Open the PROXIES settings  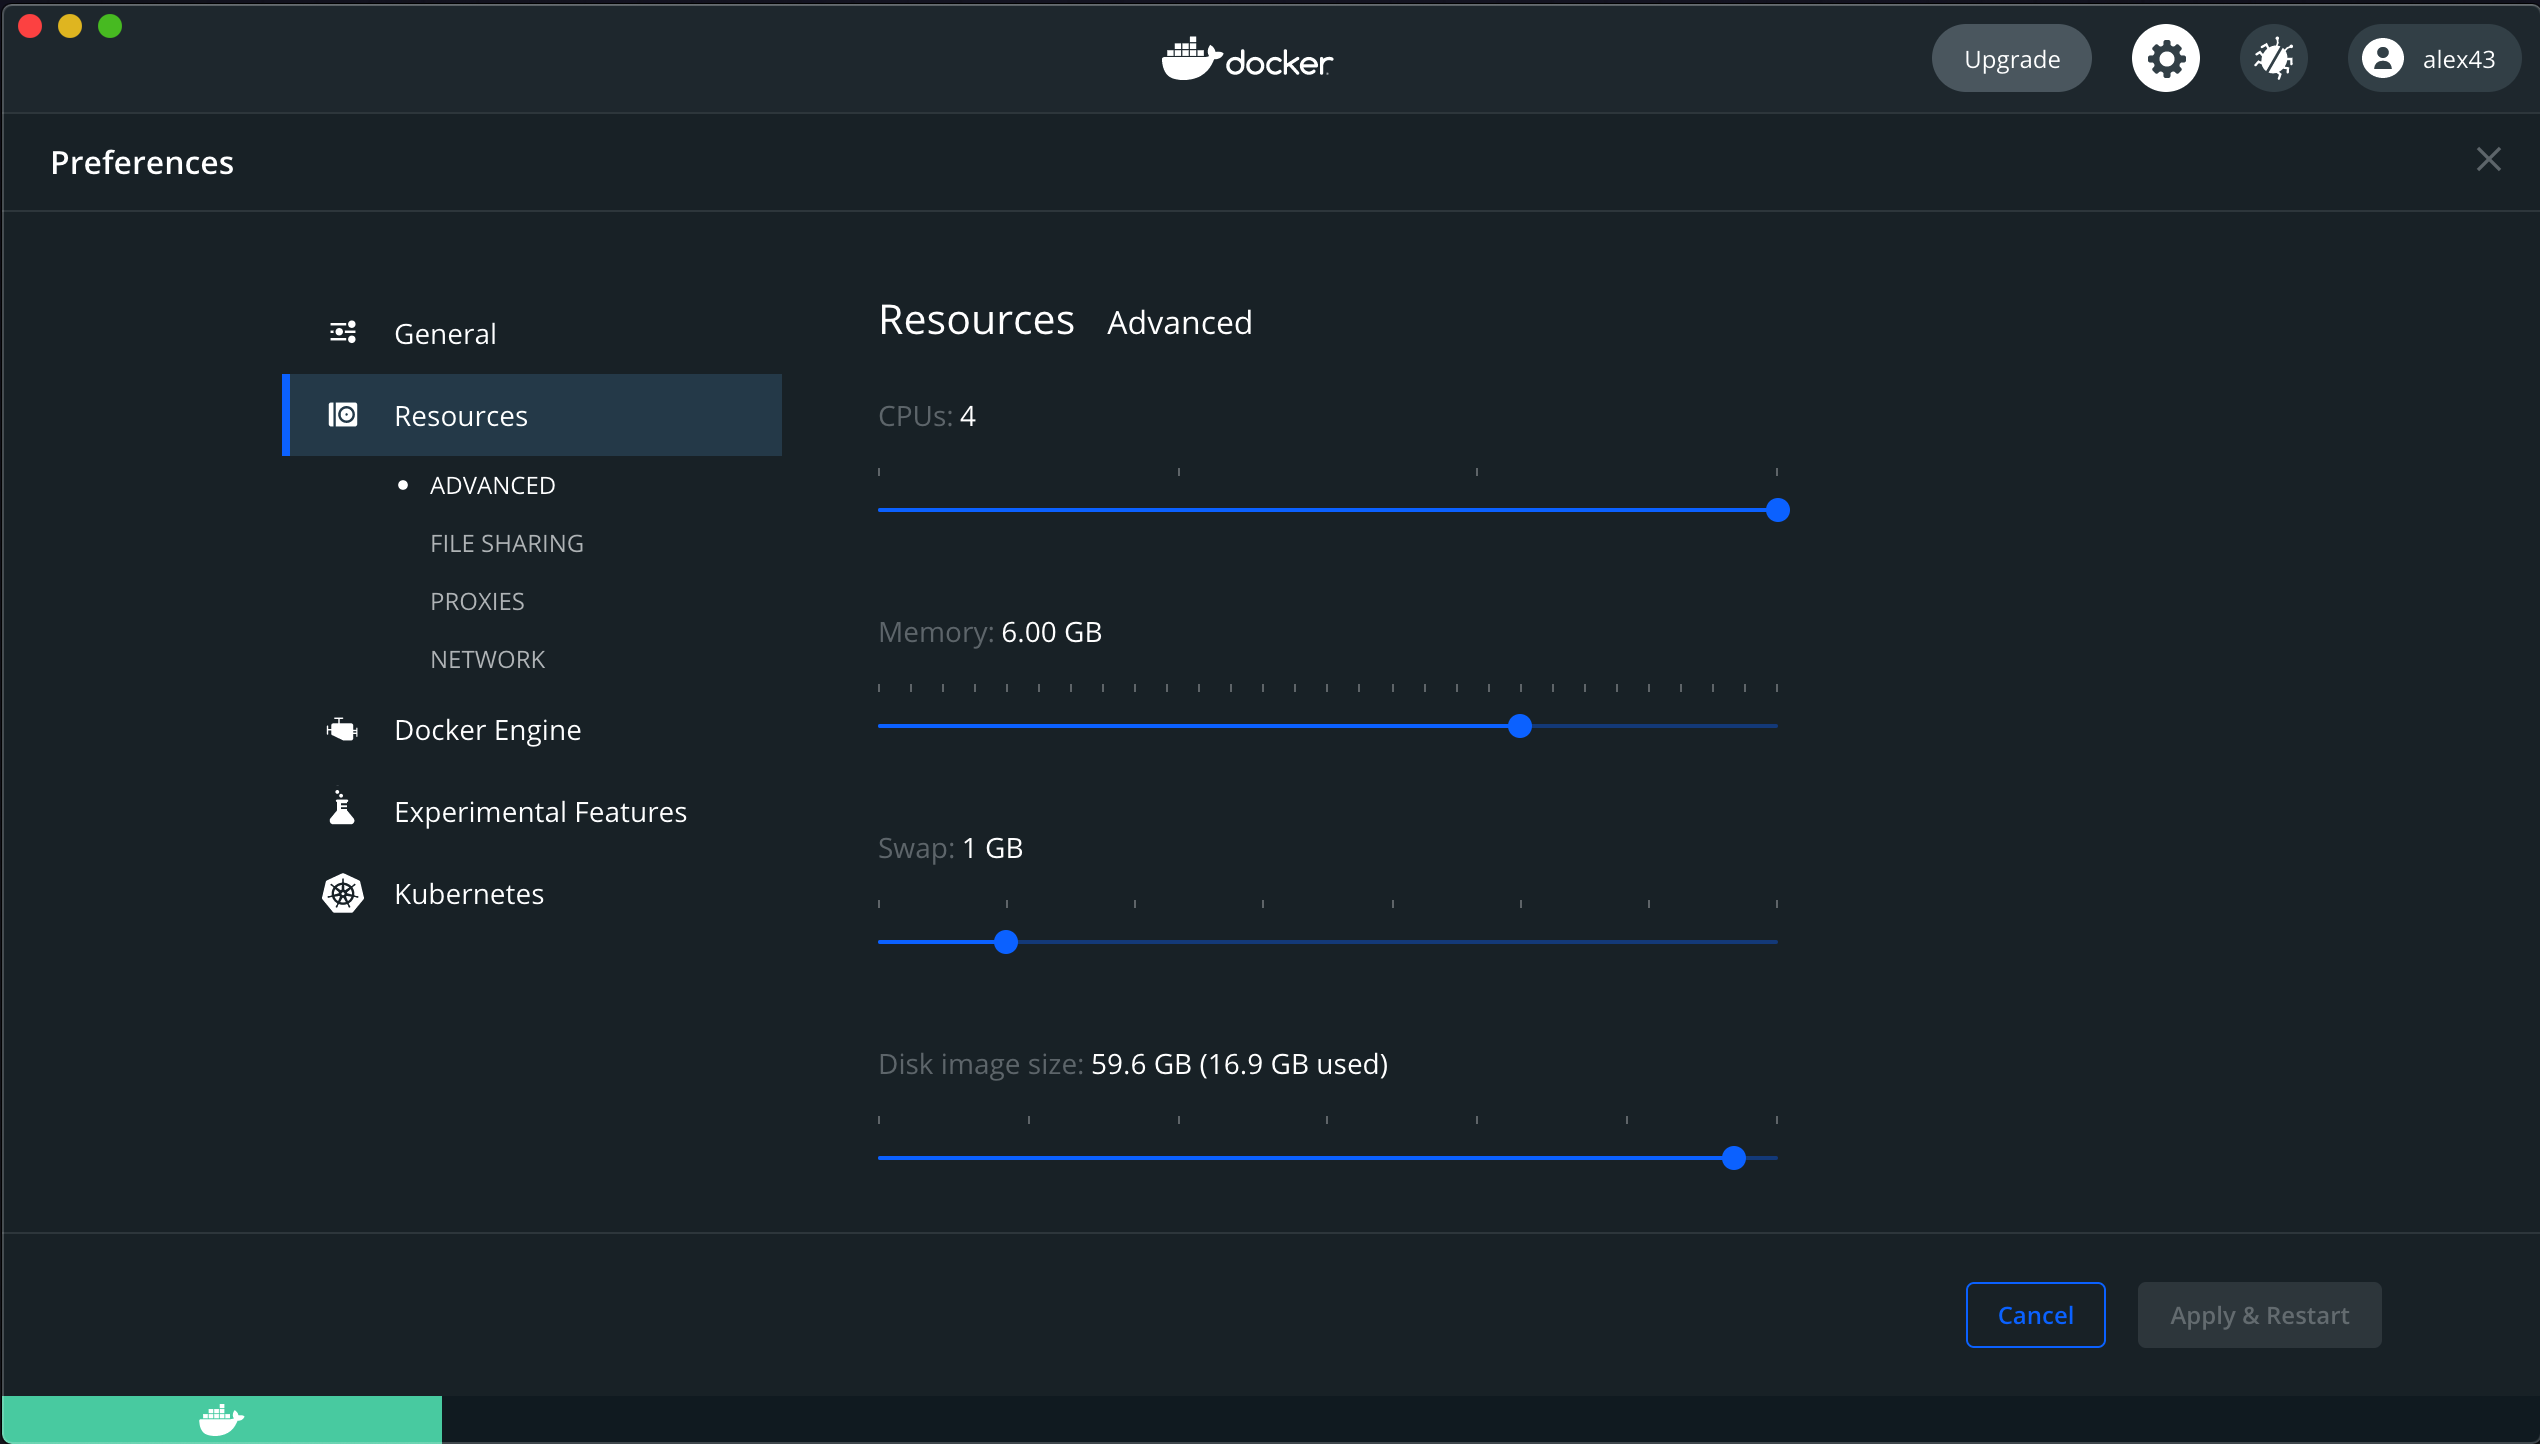click(477, 601)
